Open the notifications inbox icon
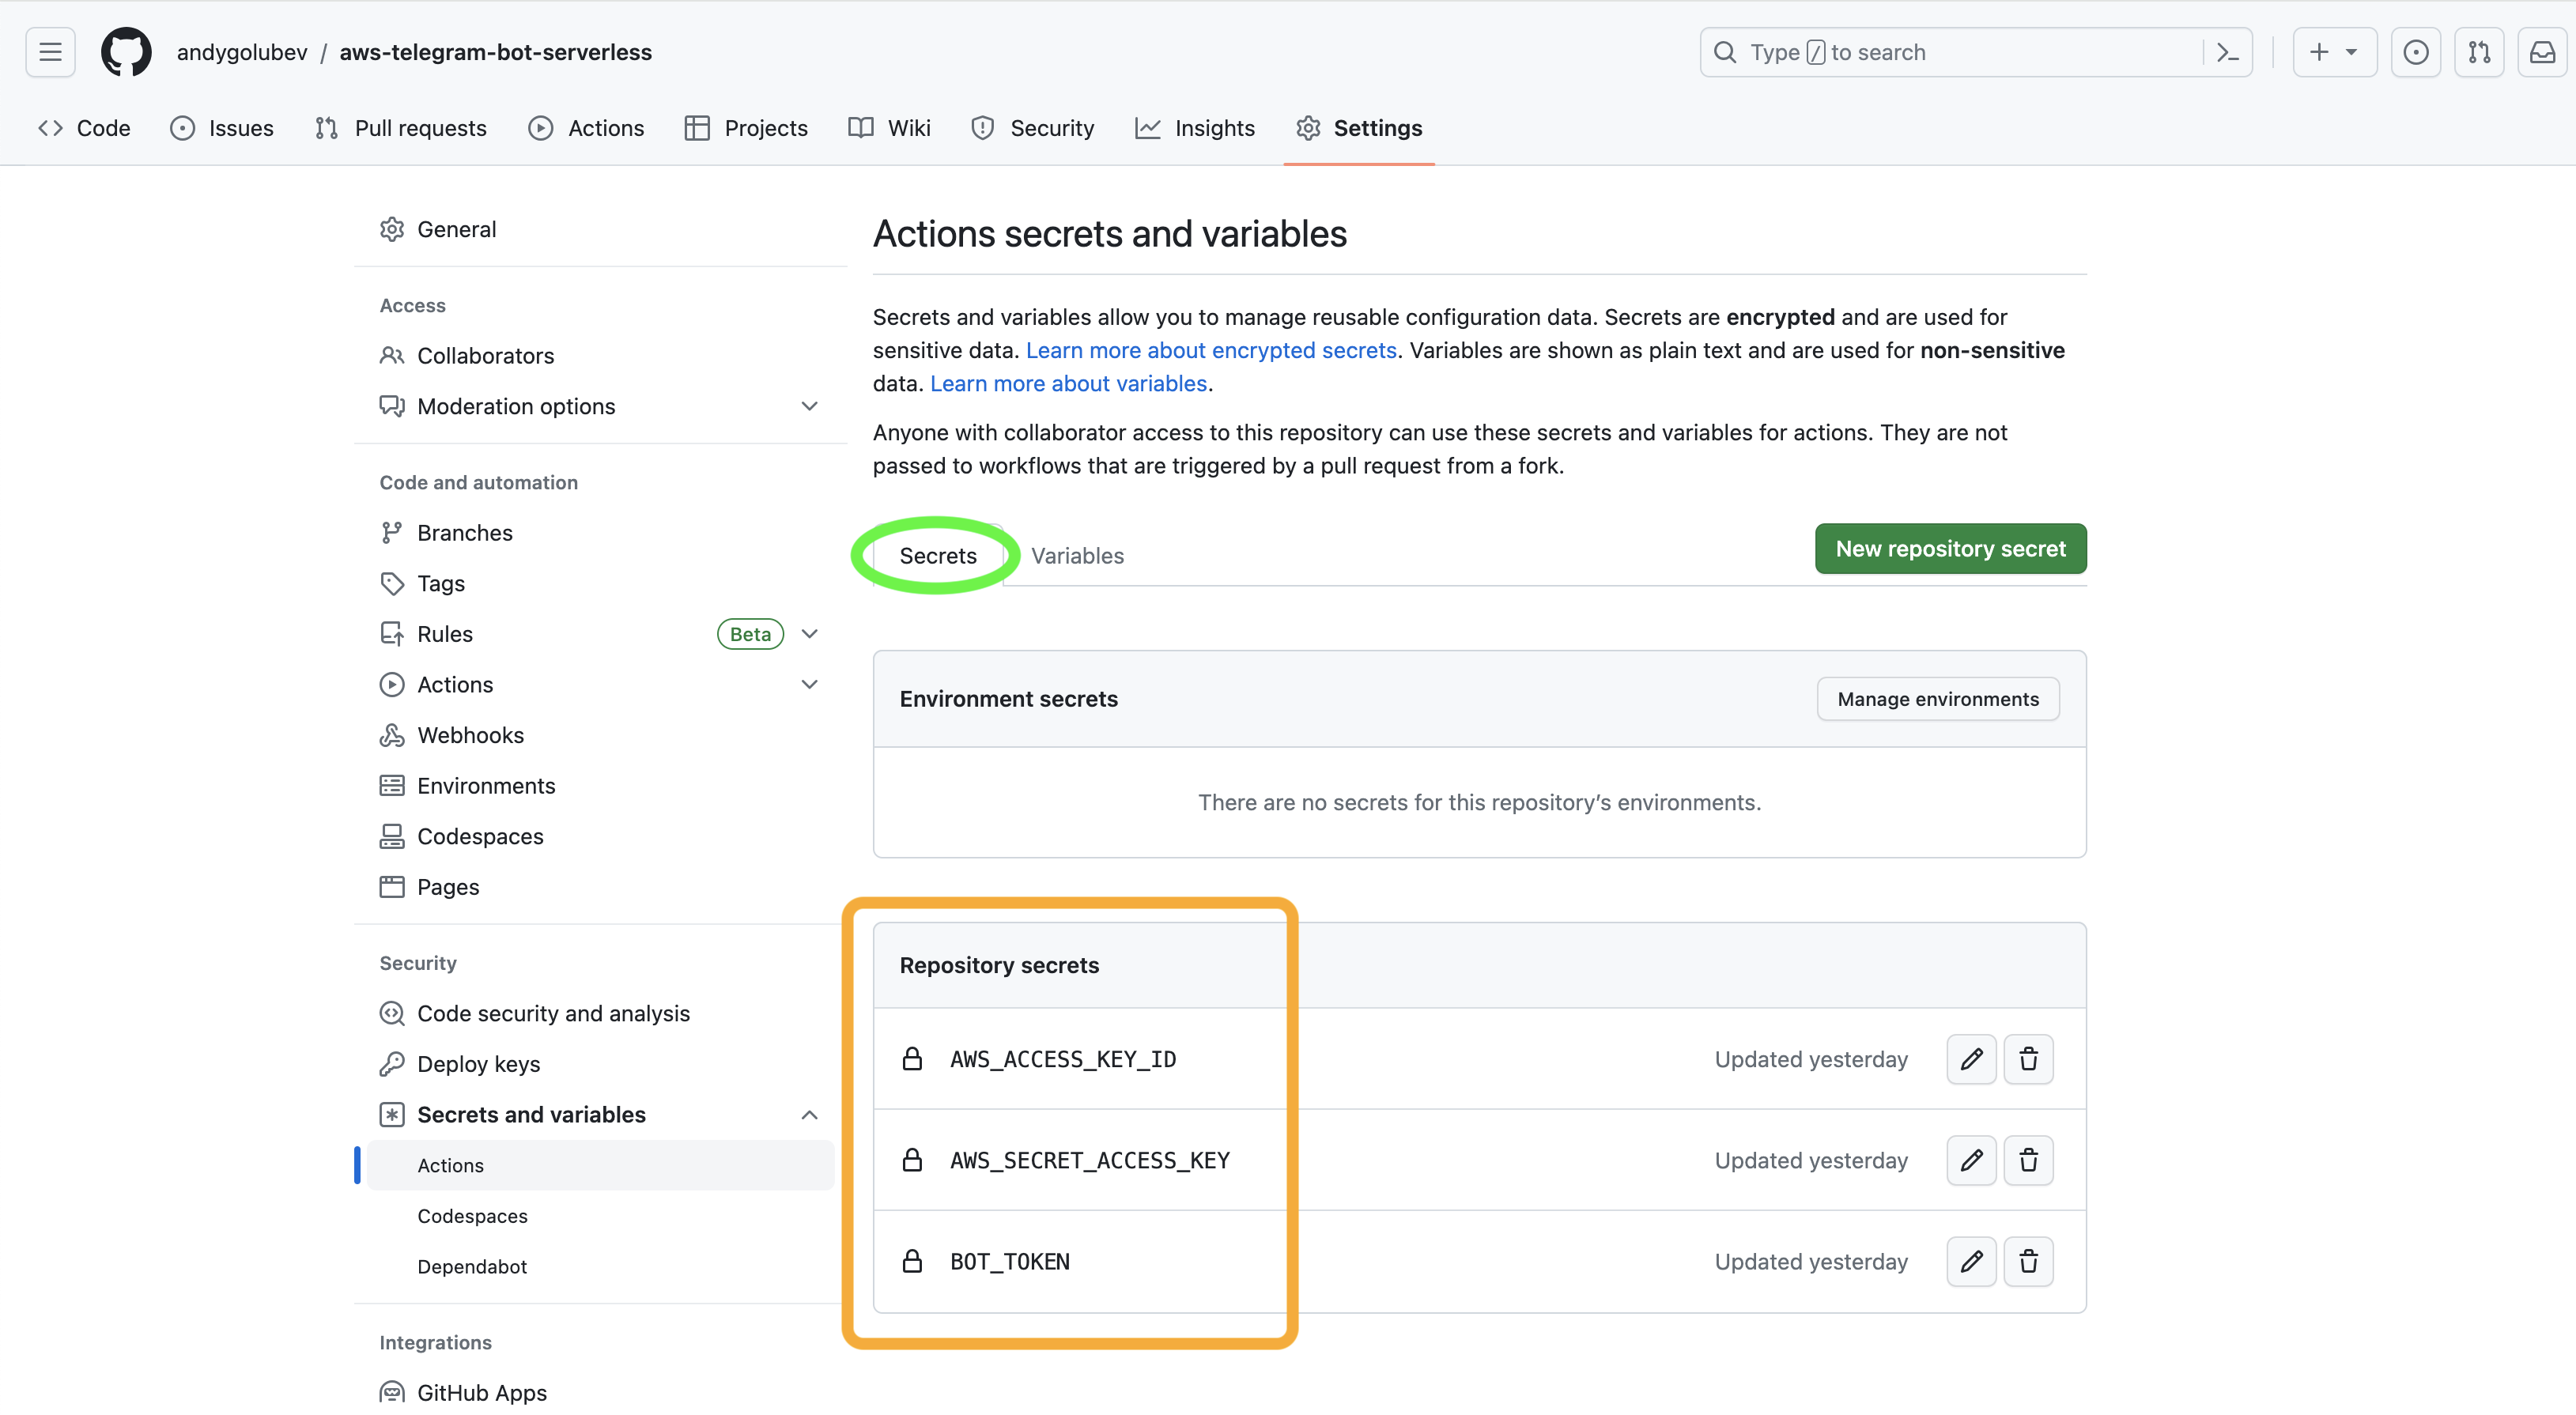The image size is (2576, 1415). coord(2542,52)
